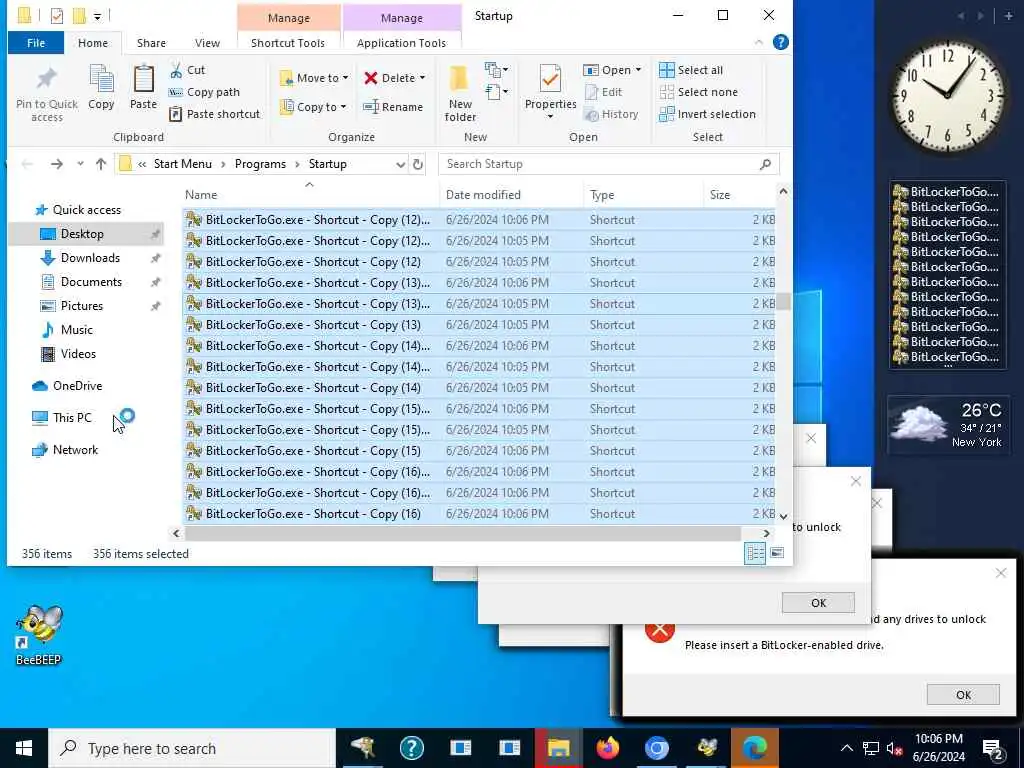Image resolution: width=1024 pixels, height=768 pixels.
Task: View file History
Action: pyautogui.click(x=611, y=114)
